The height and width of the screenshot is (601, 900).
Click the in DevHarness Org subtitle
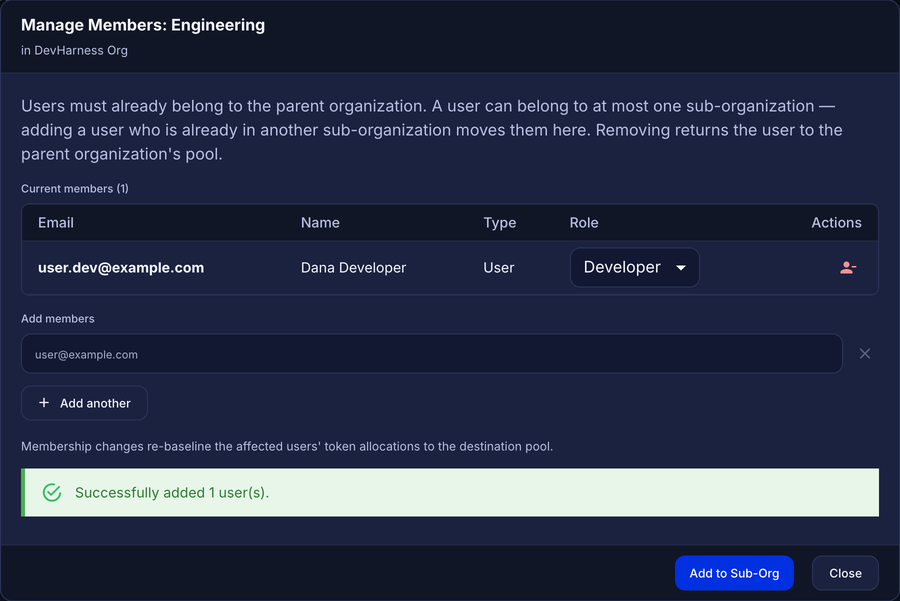tap(75, 51)
